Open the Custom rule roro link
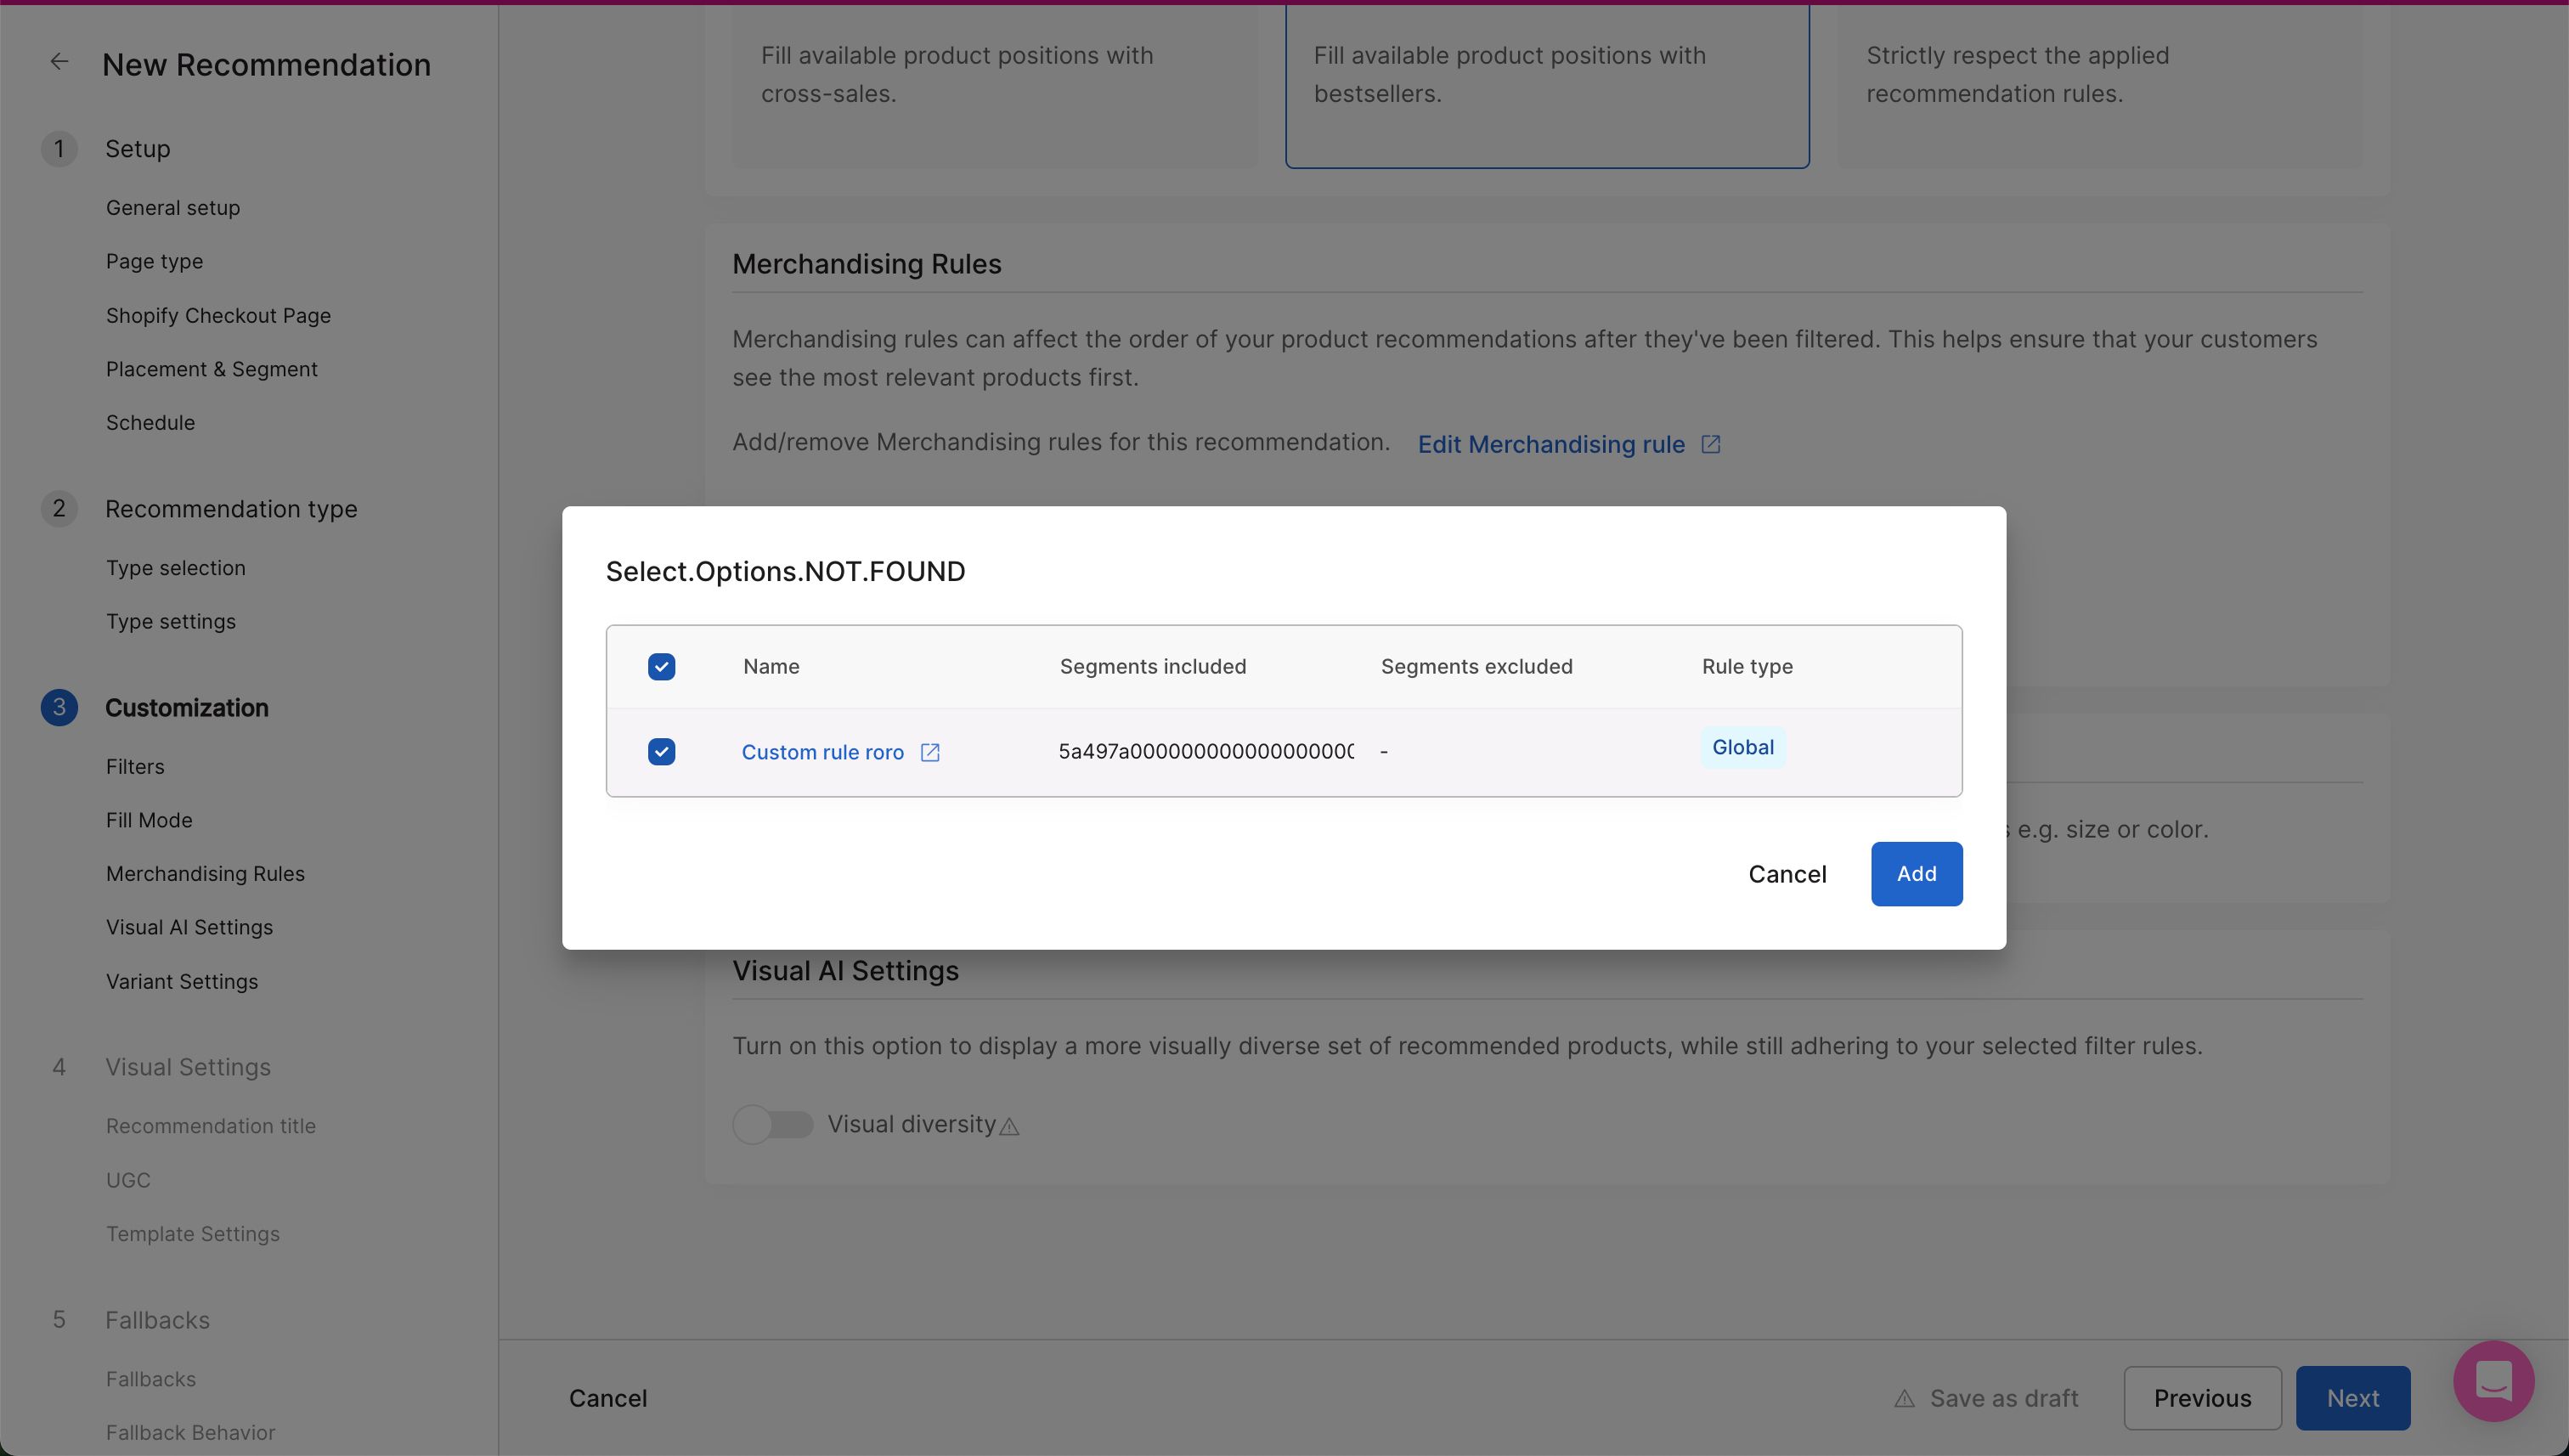 pyautogui.click(x=822, y=752)
